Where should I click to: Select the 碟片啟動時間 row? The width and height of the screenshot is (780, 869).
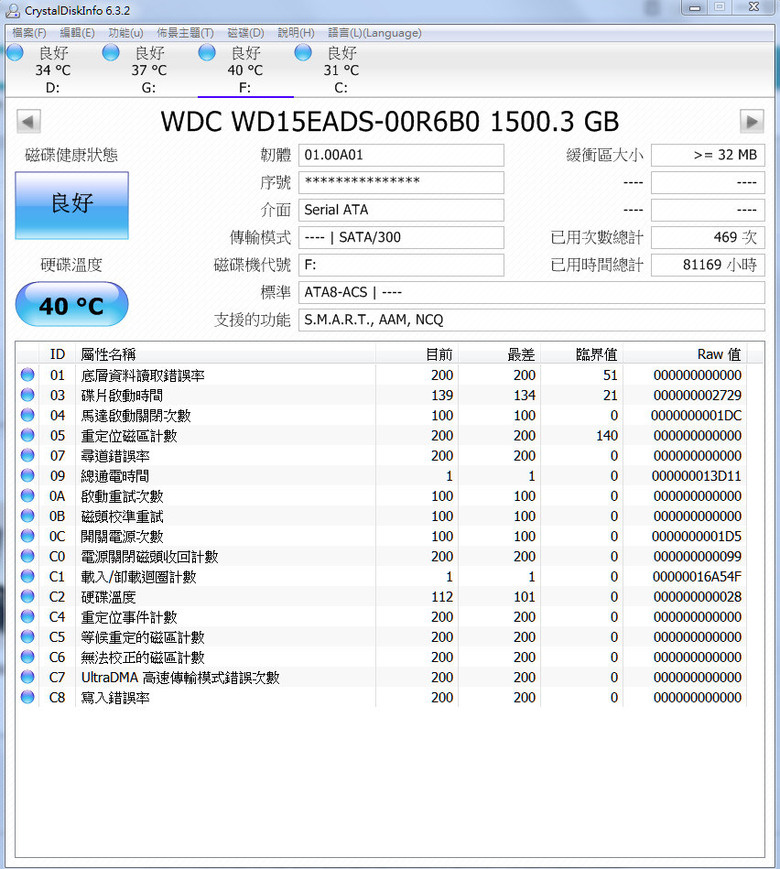[381, 395]
